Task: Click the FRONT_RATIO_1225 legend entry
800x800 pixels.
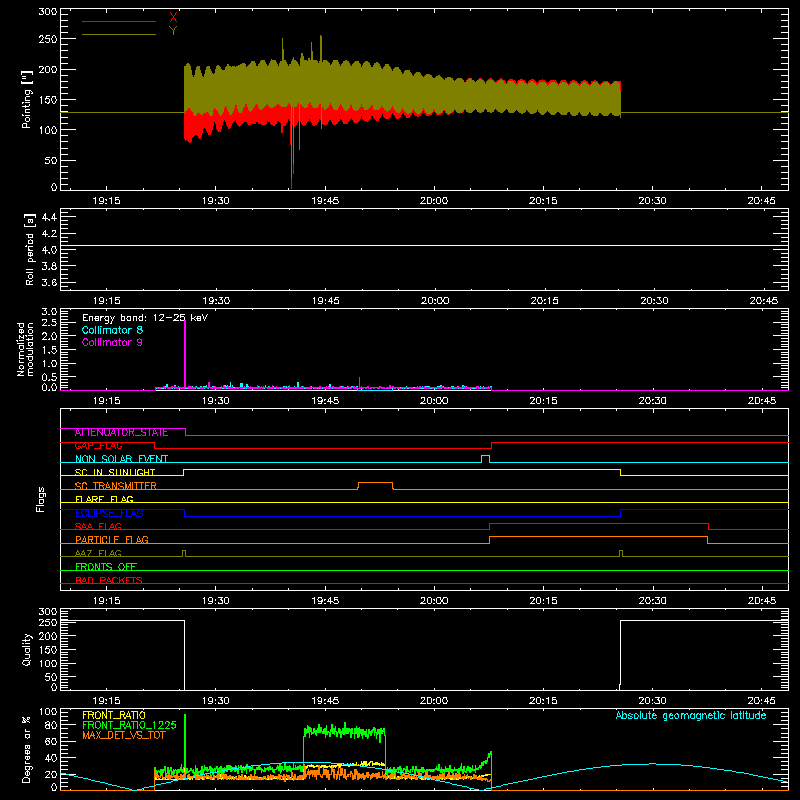Action: [x=130, y=725]
